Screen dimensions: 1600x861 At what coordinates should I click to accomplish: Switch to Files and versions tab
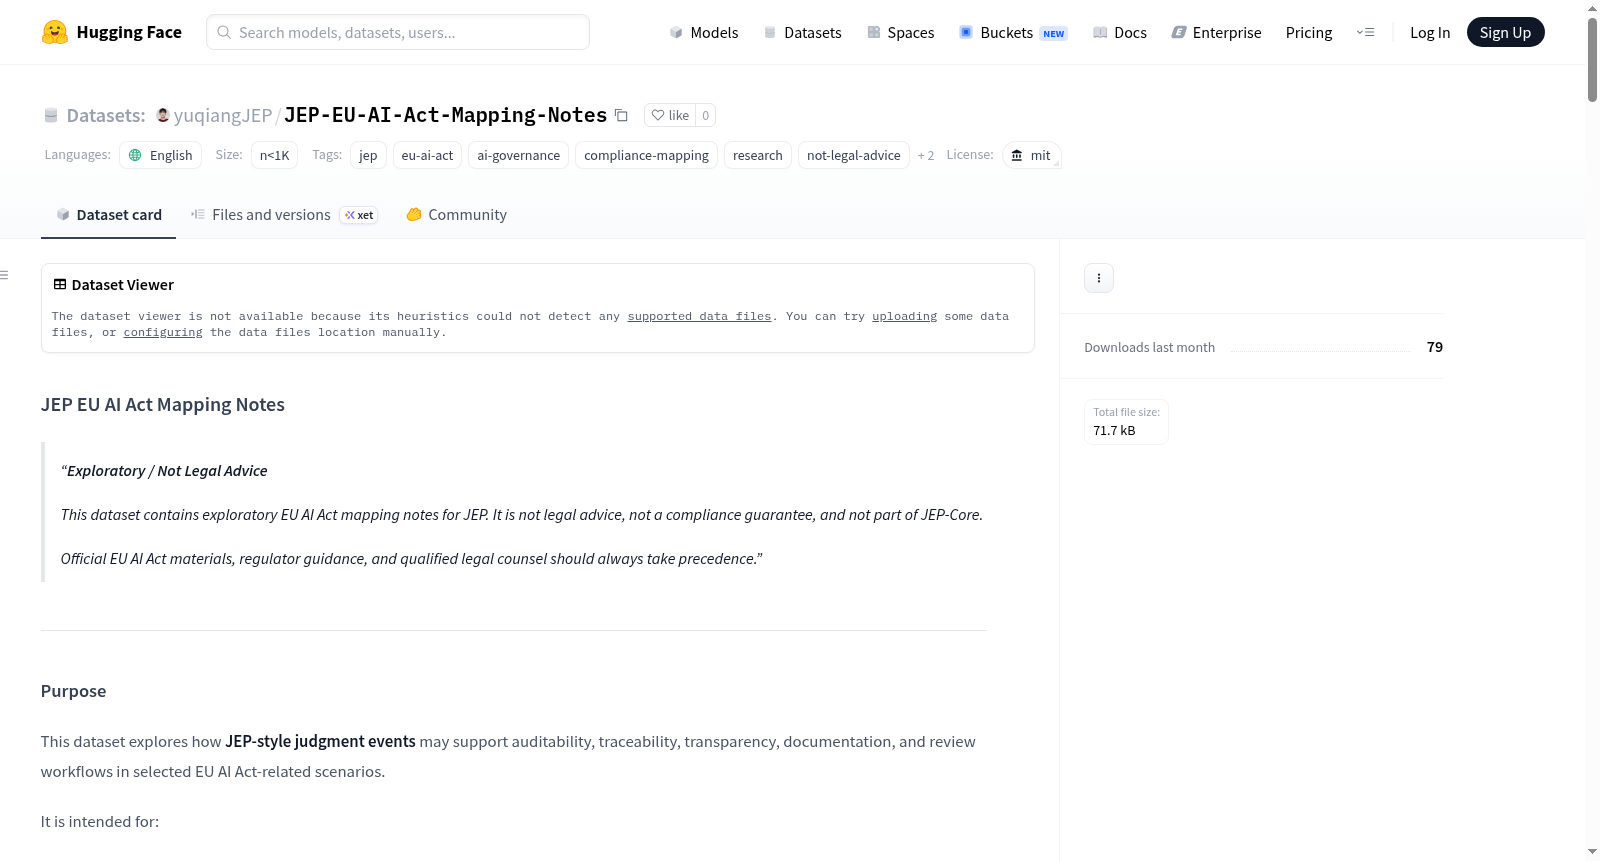[x=284, y=215]
